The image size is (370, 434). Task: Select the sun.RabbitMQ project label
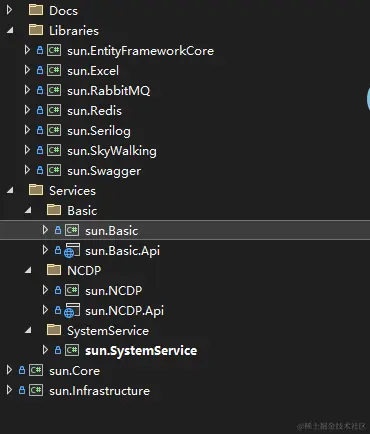(109, 91)
